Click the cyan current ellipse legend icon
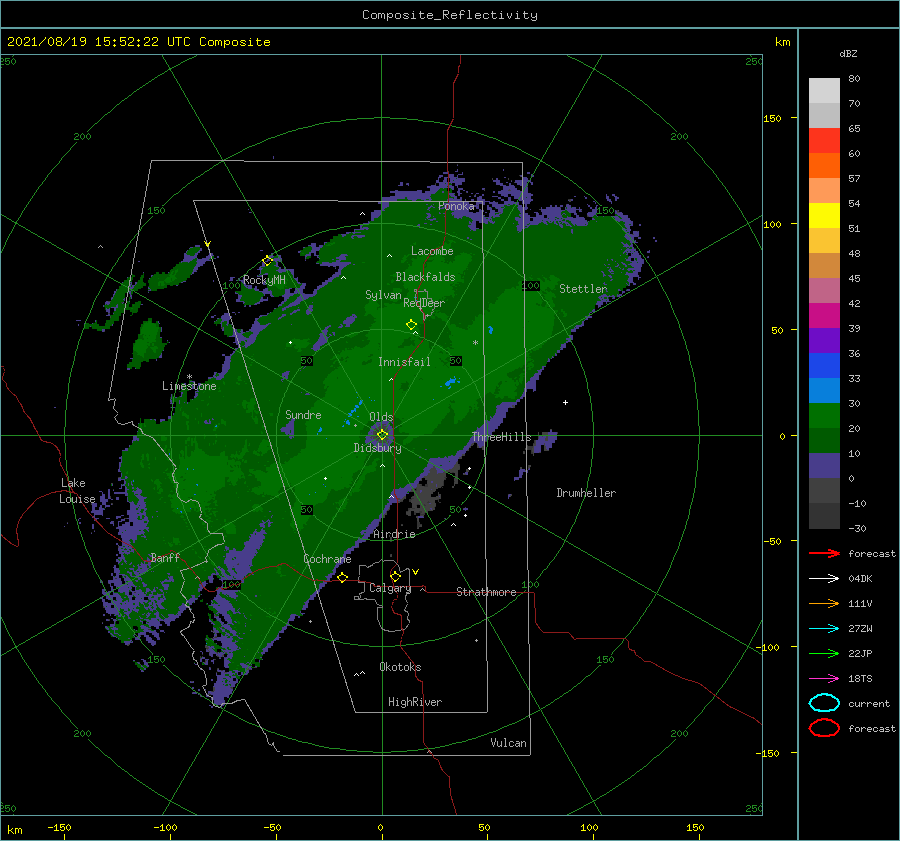The width and height of the screenshot is (900, 841). (x=824, y=703)
